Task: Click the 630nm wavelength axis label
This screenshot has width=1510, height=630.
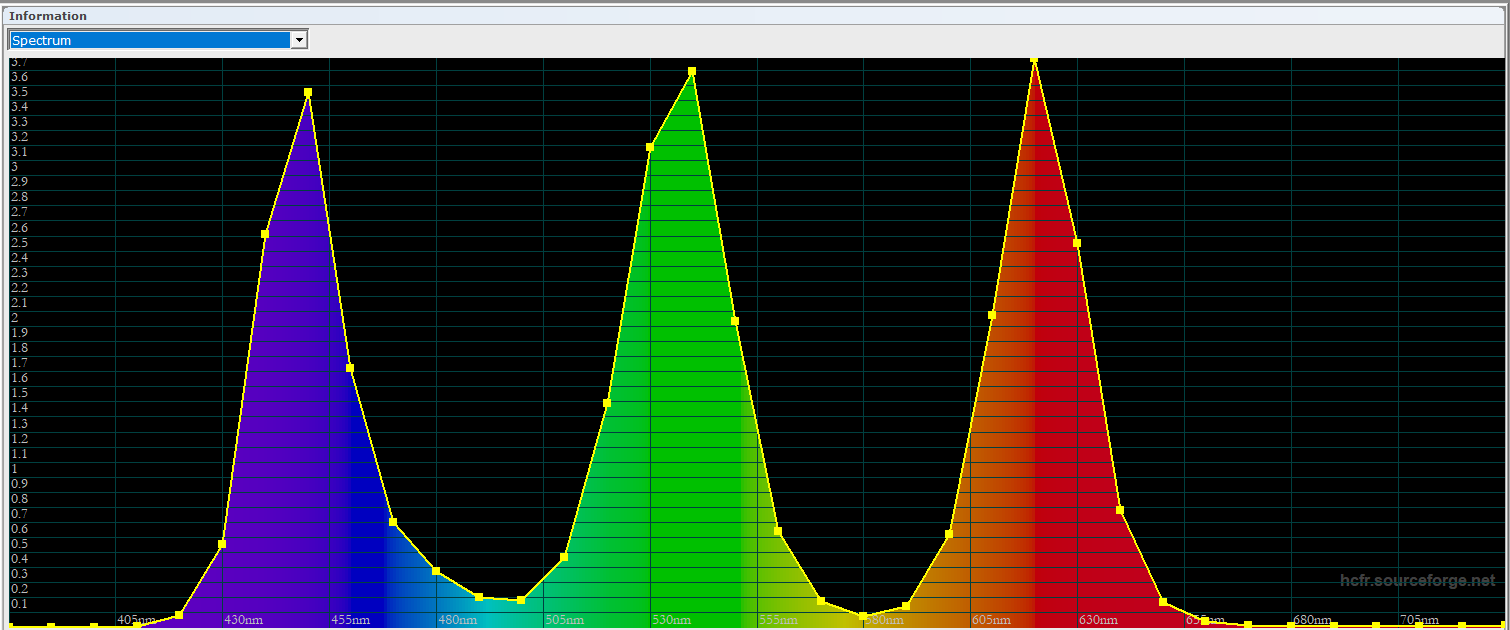Action: coord(1099,620)
